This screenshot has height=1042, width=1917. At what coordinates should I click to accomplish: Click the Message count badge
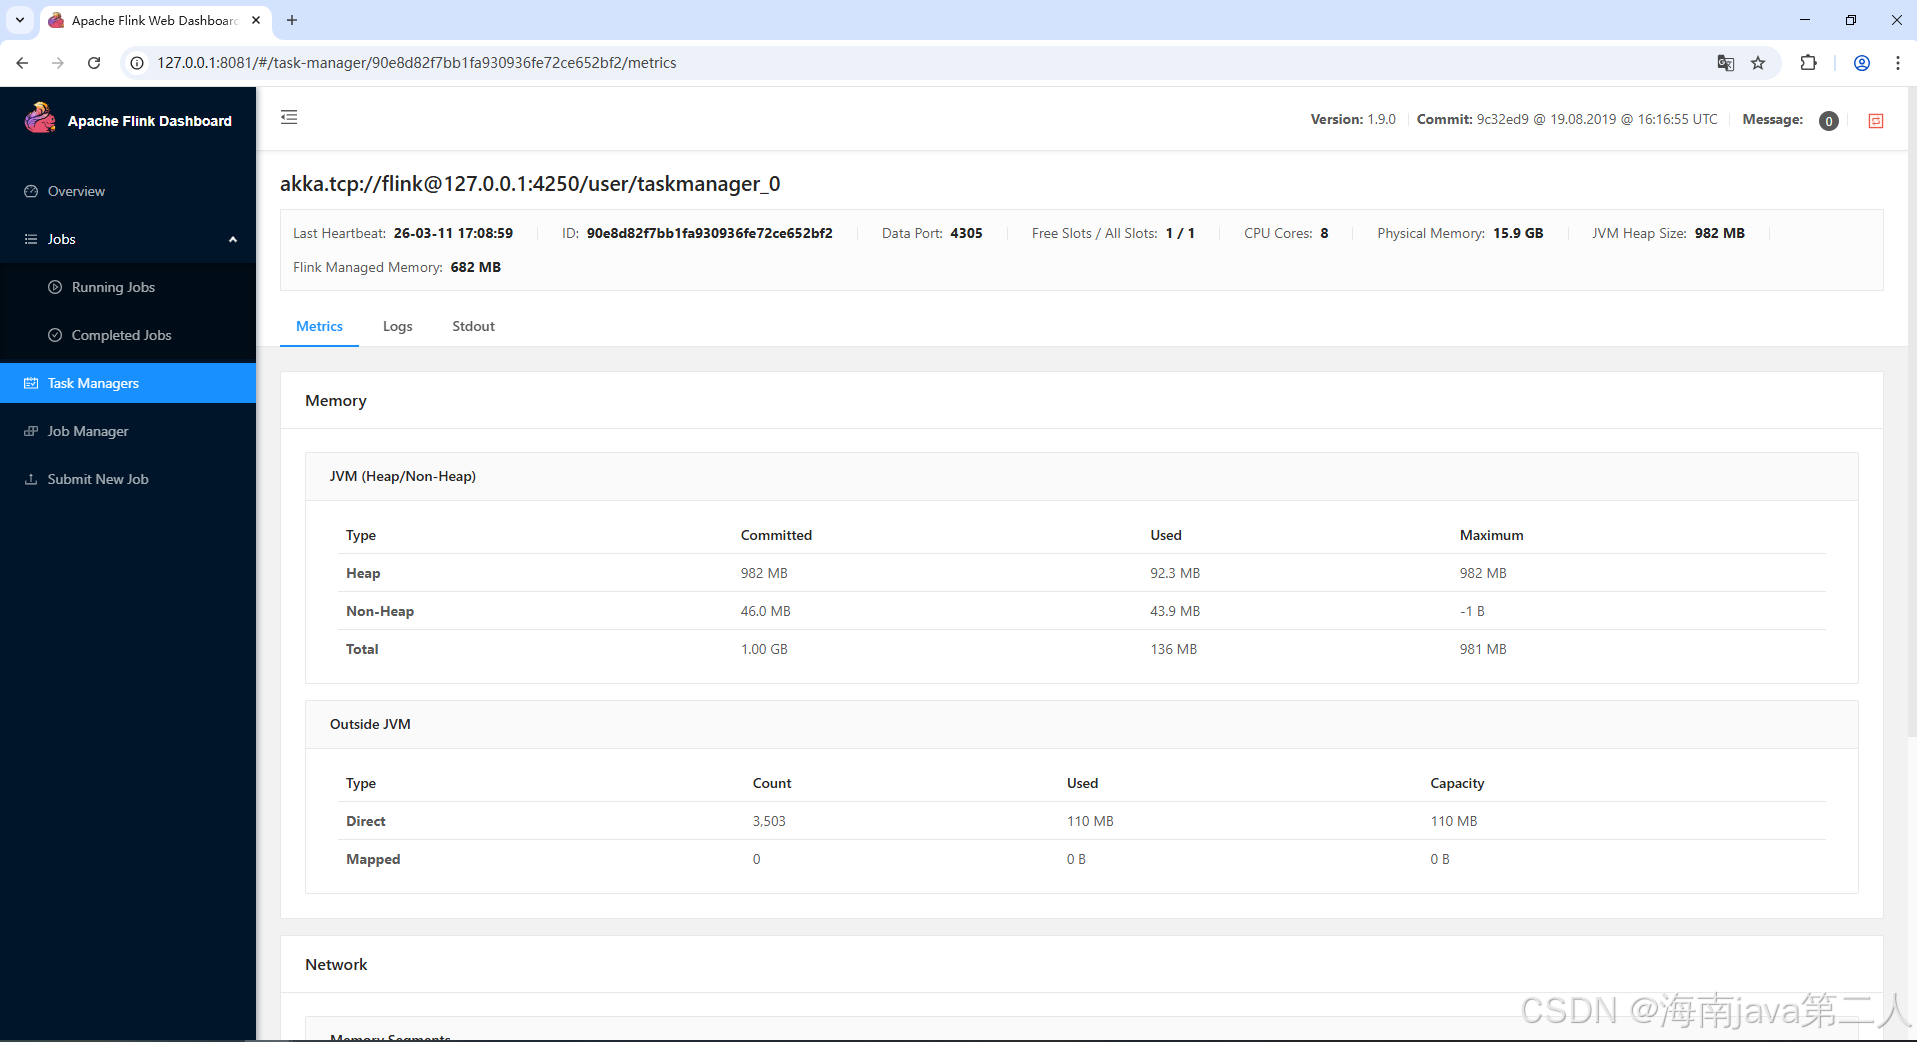pos(1828,121)
